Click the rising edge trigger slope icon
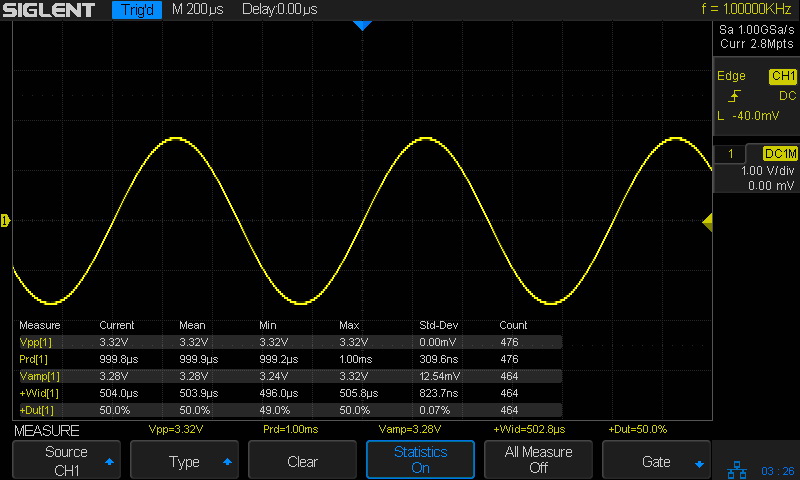Screen dimensions: 800x480 click(x=734, y=96)
